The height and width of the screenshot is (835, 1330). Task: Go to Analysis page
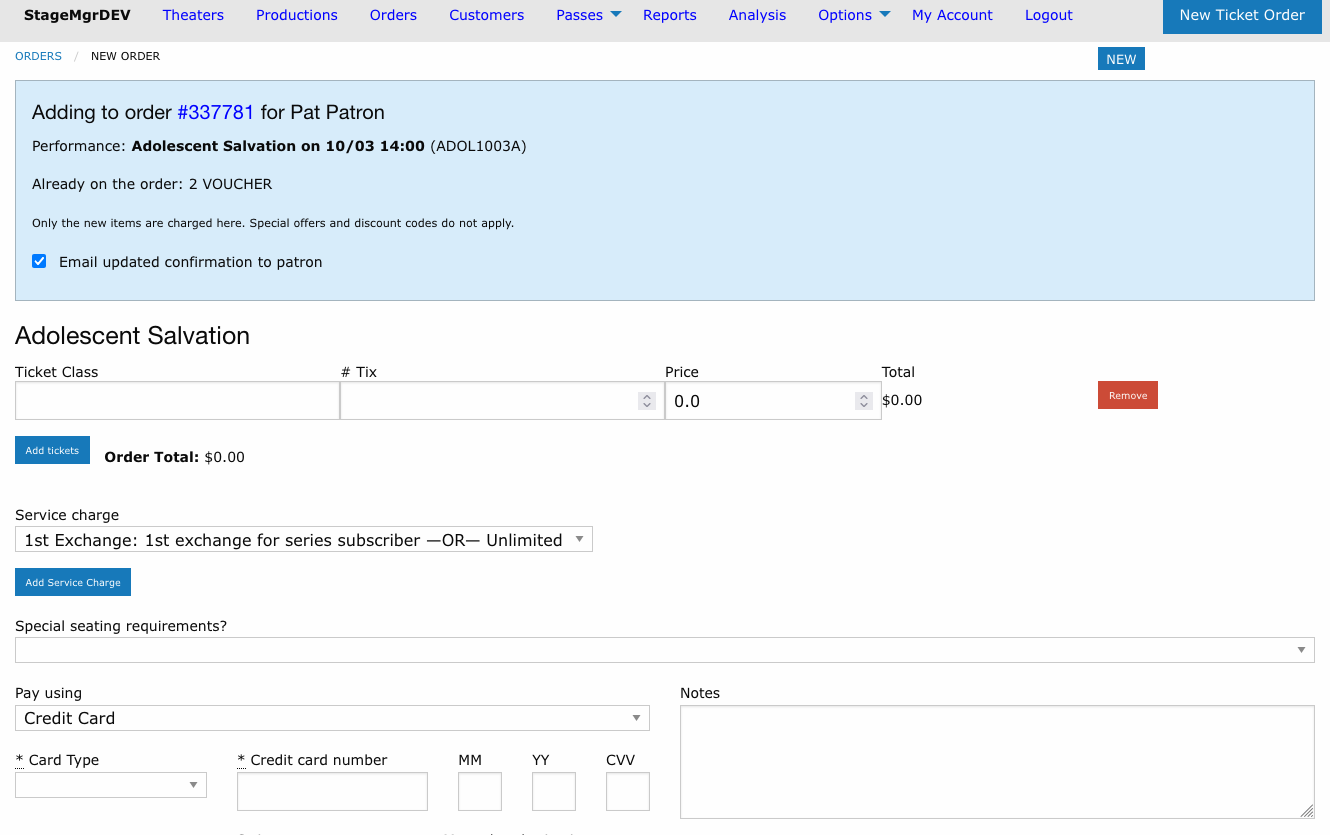click(x=757, y=15)
